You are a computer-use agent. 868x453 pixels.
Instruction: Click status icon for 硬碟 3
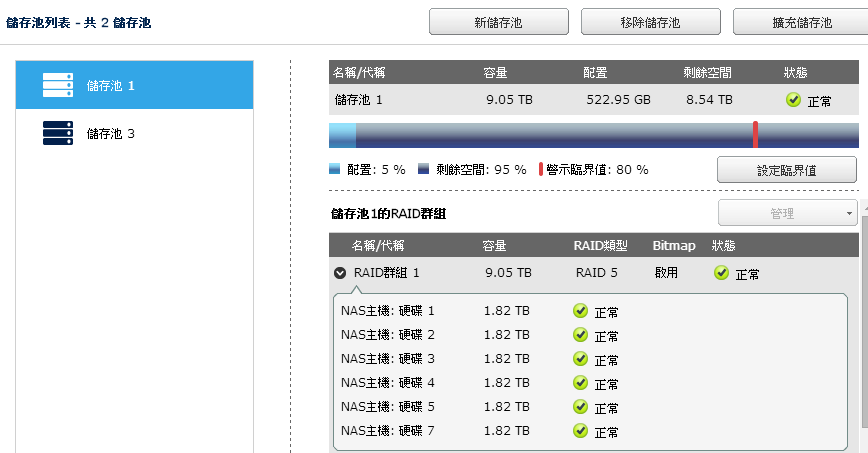pyautogui.click(x=580, y=359)
